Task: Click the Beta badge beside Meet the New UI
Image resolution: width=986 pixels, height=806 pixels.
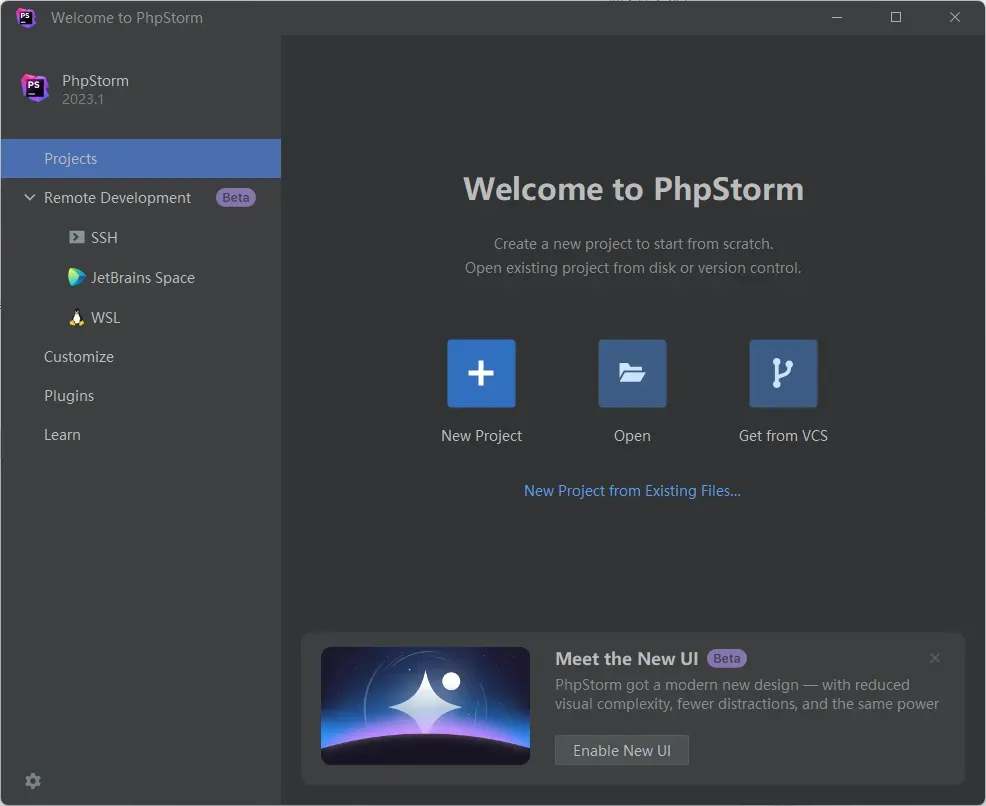Action: pos(727,658)
